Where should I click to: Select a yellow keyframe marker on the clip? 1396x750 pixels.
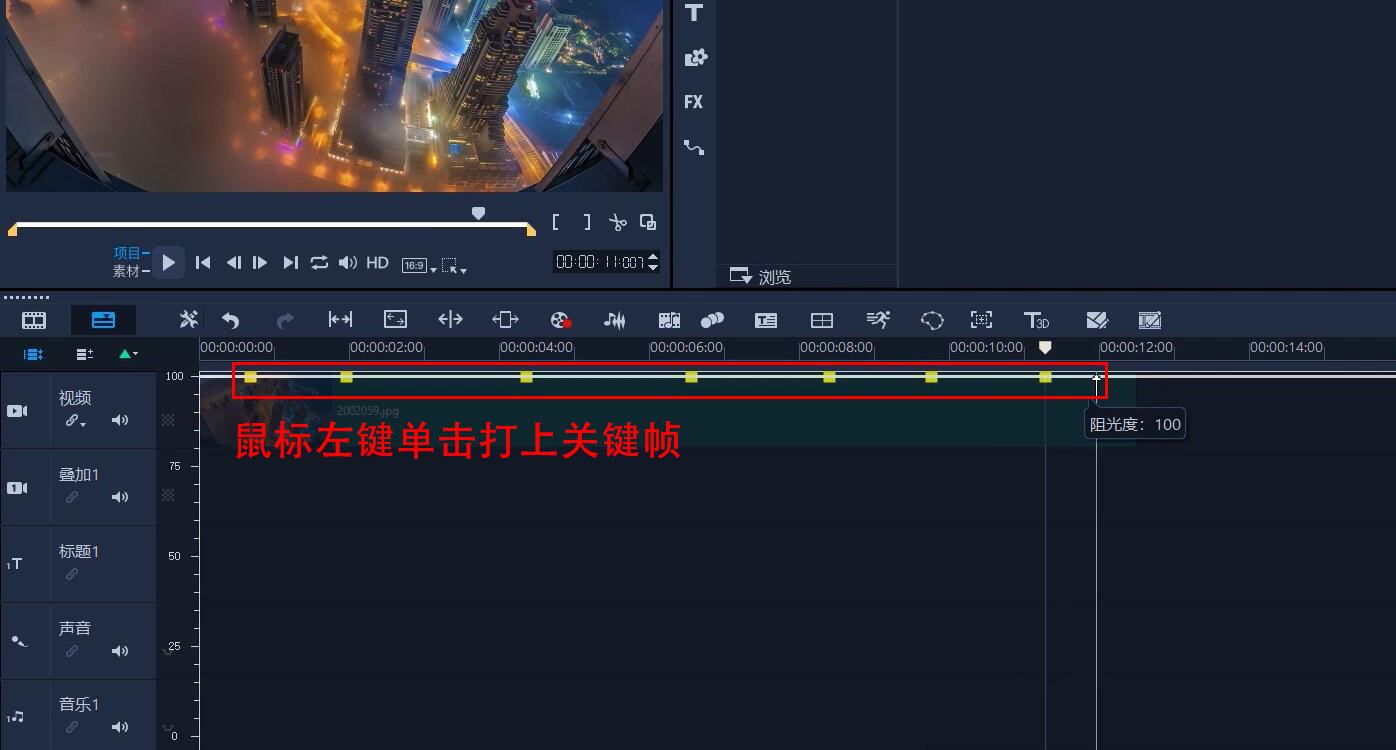pyautogui.click(x=527, y=378)
